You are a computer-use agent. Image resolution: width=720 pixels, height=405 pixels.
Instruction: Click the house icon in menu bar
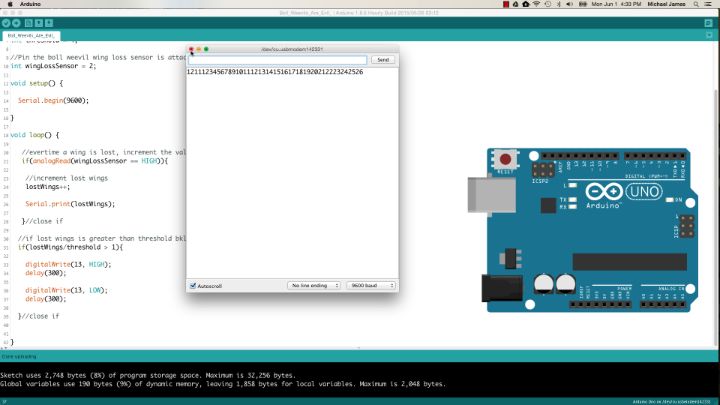526,4
